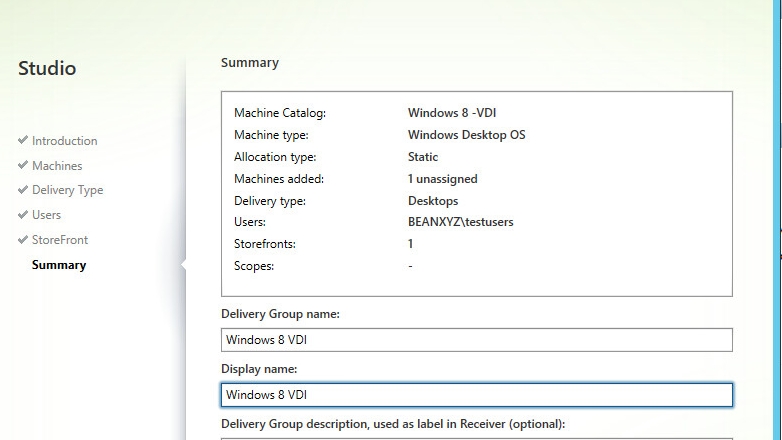Viewport: 782px width, 440px height.
Task: Click the 'Storefronts:' label
Action: coord(265,244)
